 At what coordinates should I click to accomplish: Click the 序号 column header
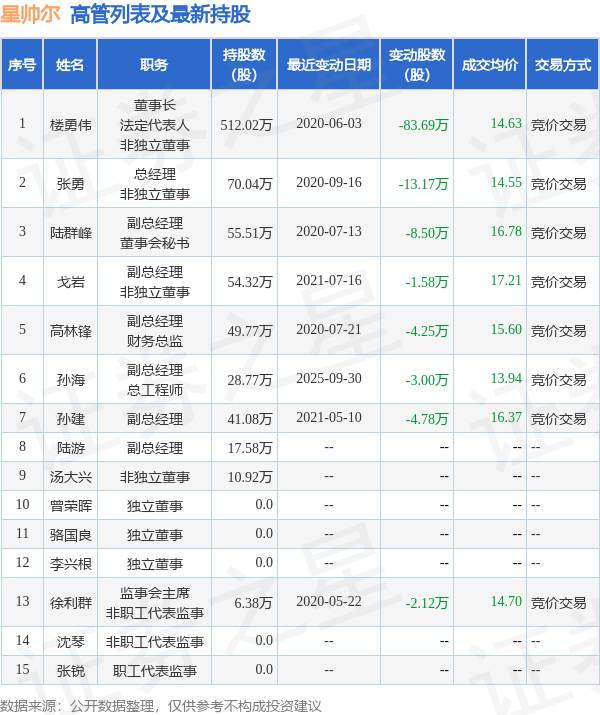point(22,64)
